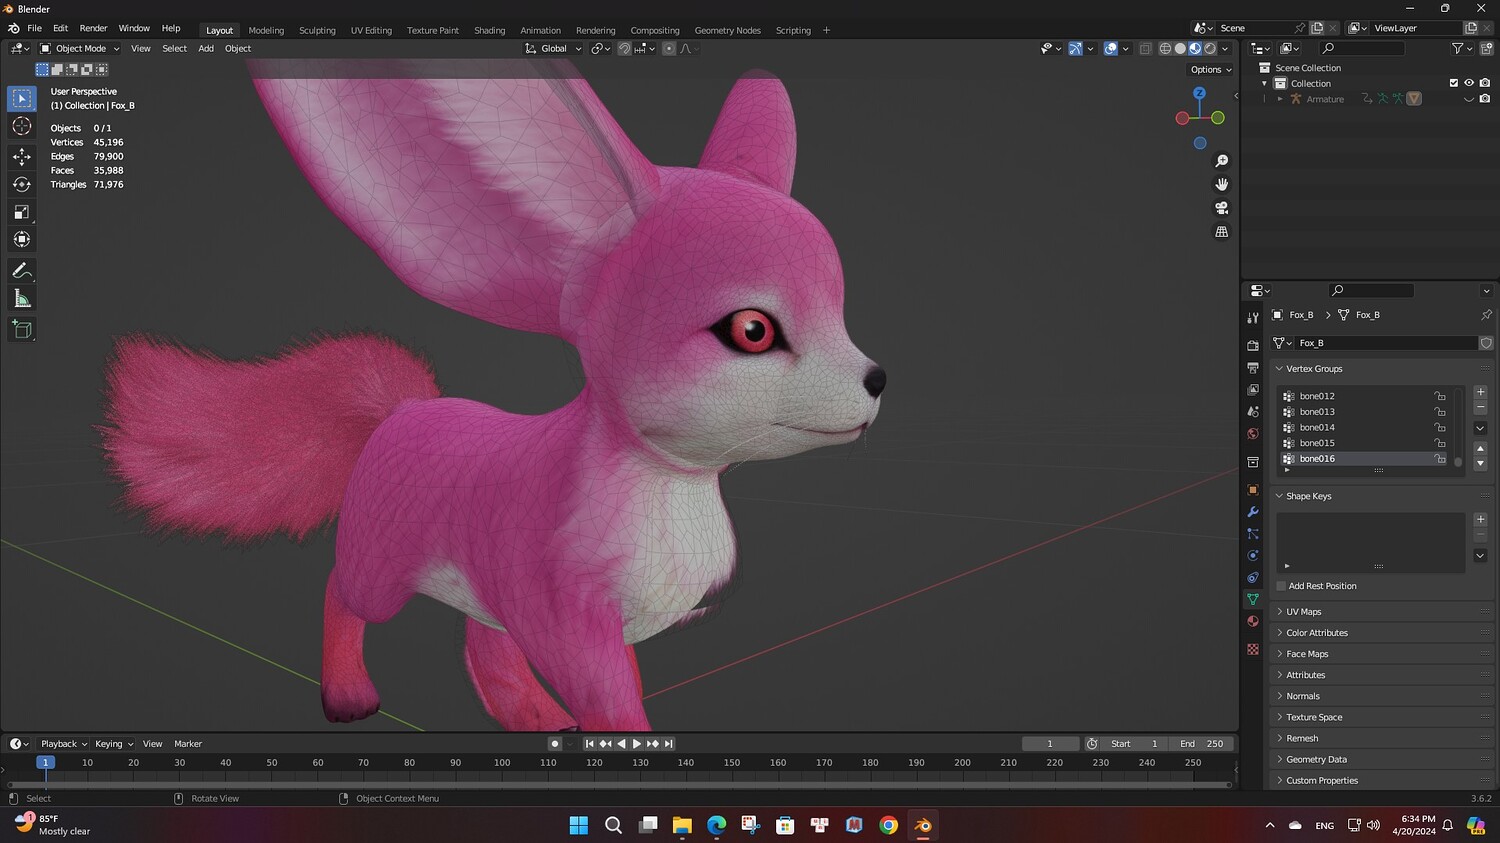Open the Object Mode dropdown
The height and width of the screenshot is (843, 1500).
[x=80, y=48]
